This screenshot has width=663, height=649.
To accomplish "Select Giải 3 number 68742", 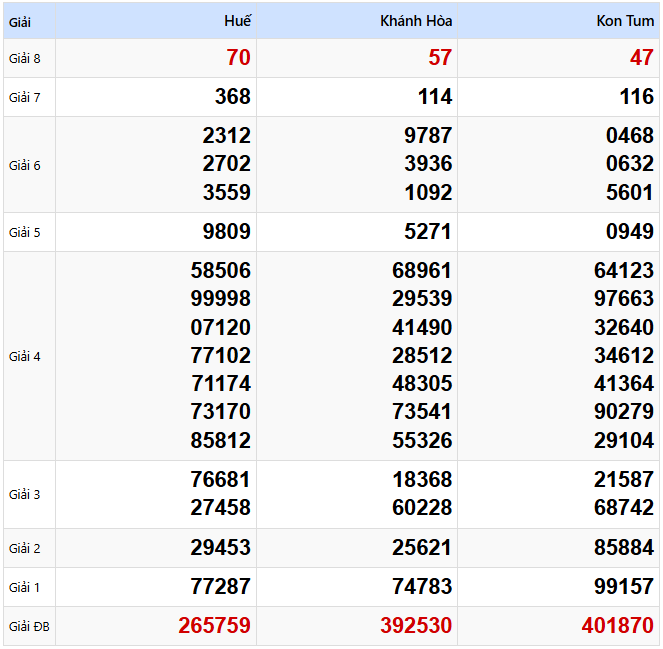I will [623, 508].
